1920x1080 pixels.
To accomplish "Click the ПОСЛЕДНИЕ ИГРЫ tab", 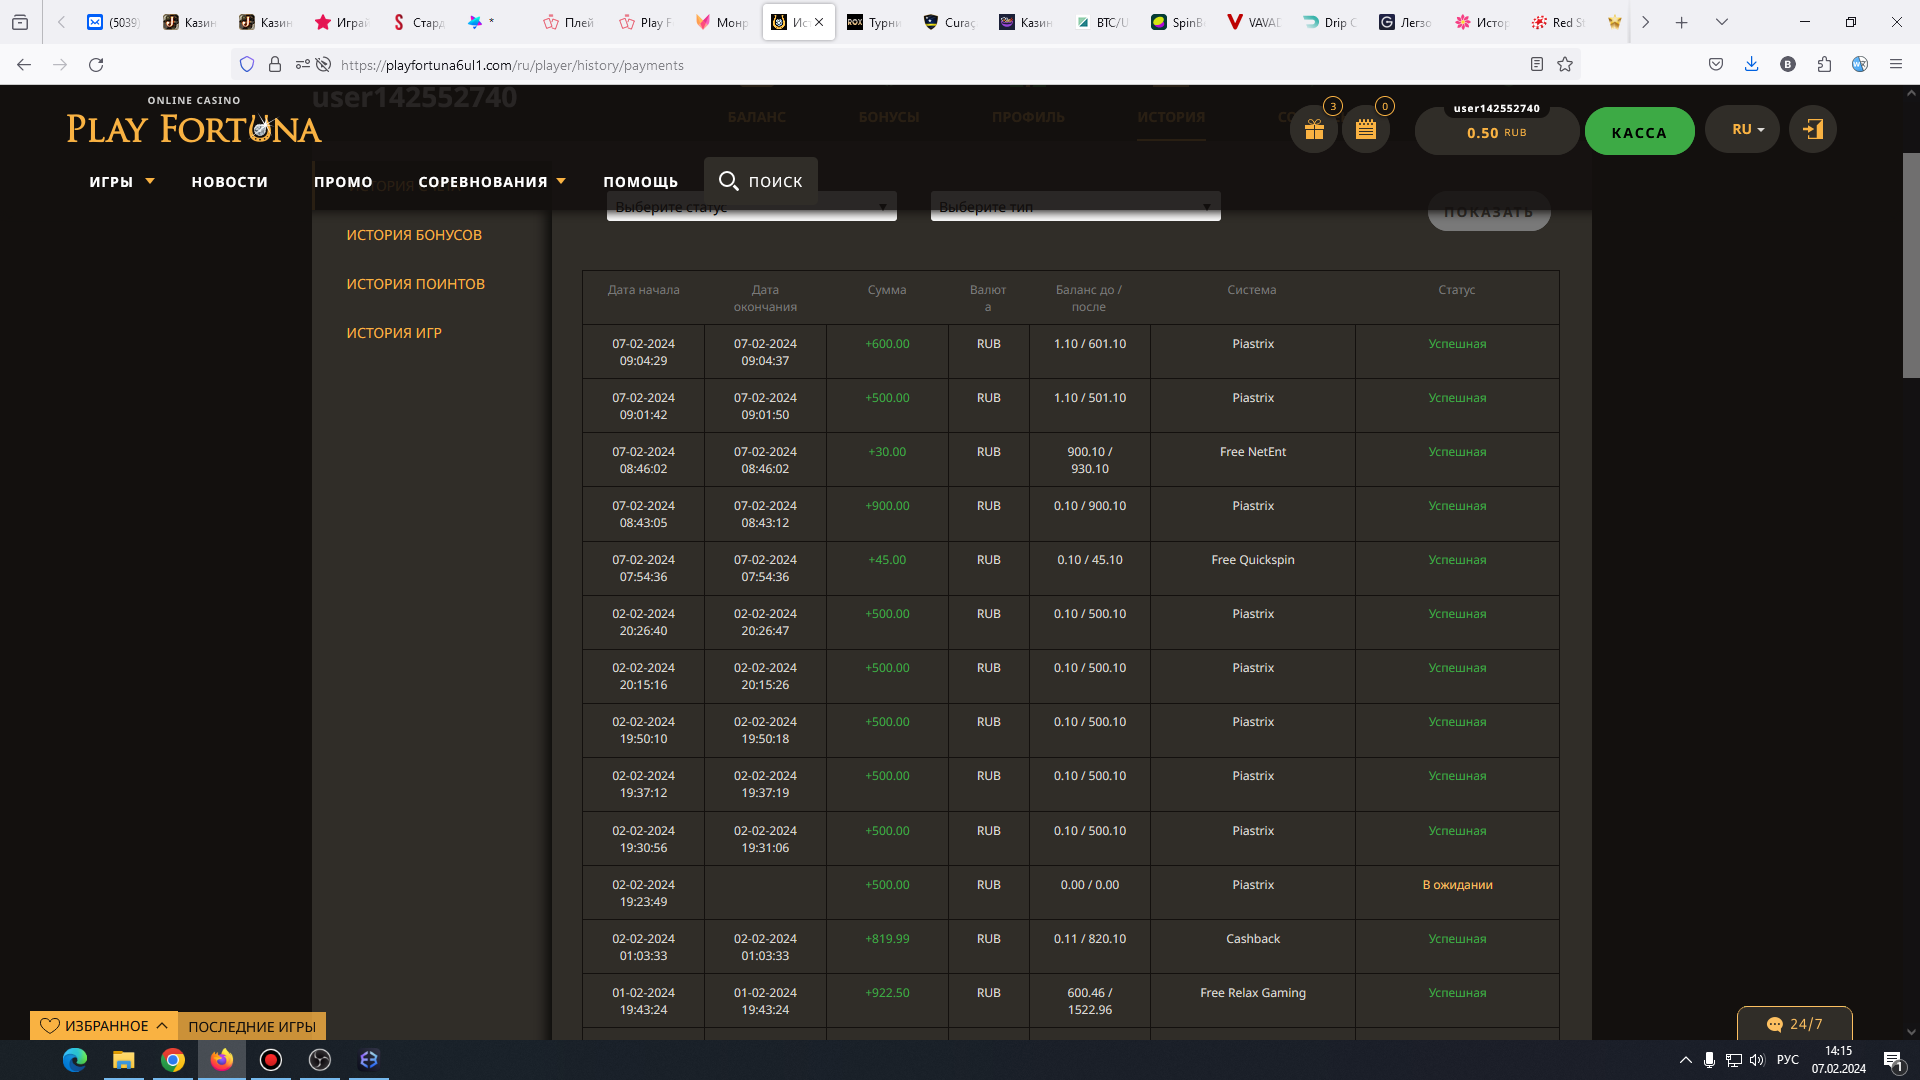I will [x=252, y=1026].
